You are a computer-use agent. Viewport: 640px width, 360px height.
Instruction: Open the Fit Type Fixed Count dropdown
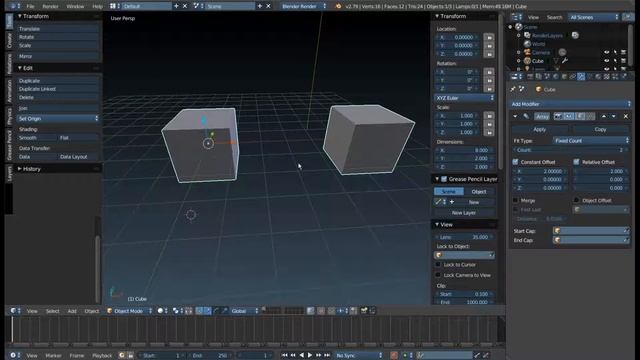pos(591,140)
